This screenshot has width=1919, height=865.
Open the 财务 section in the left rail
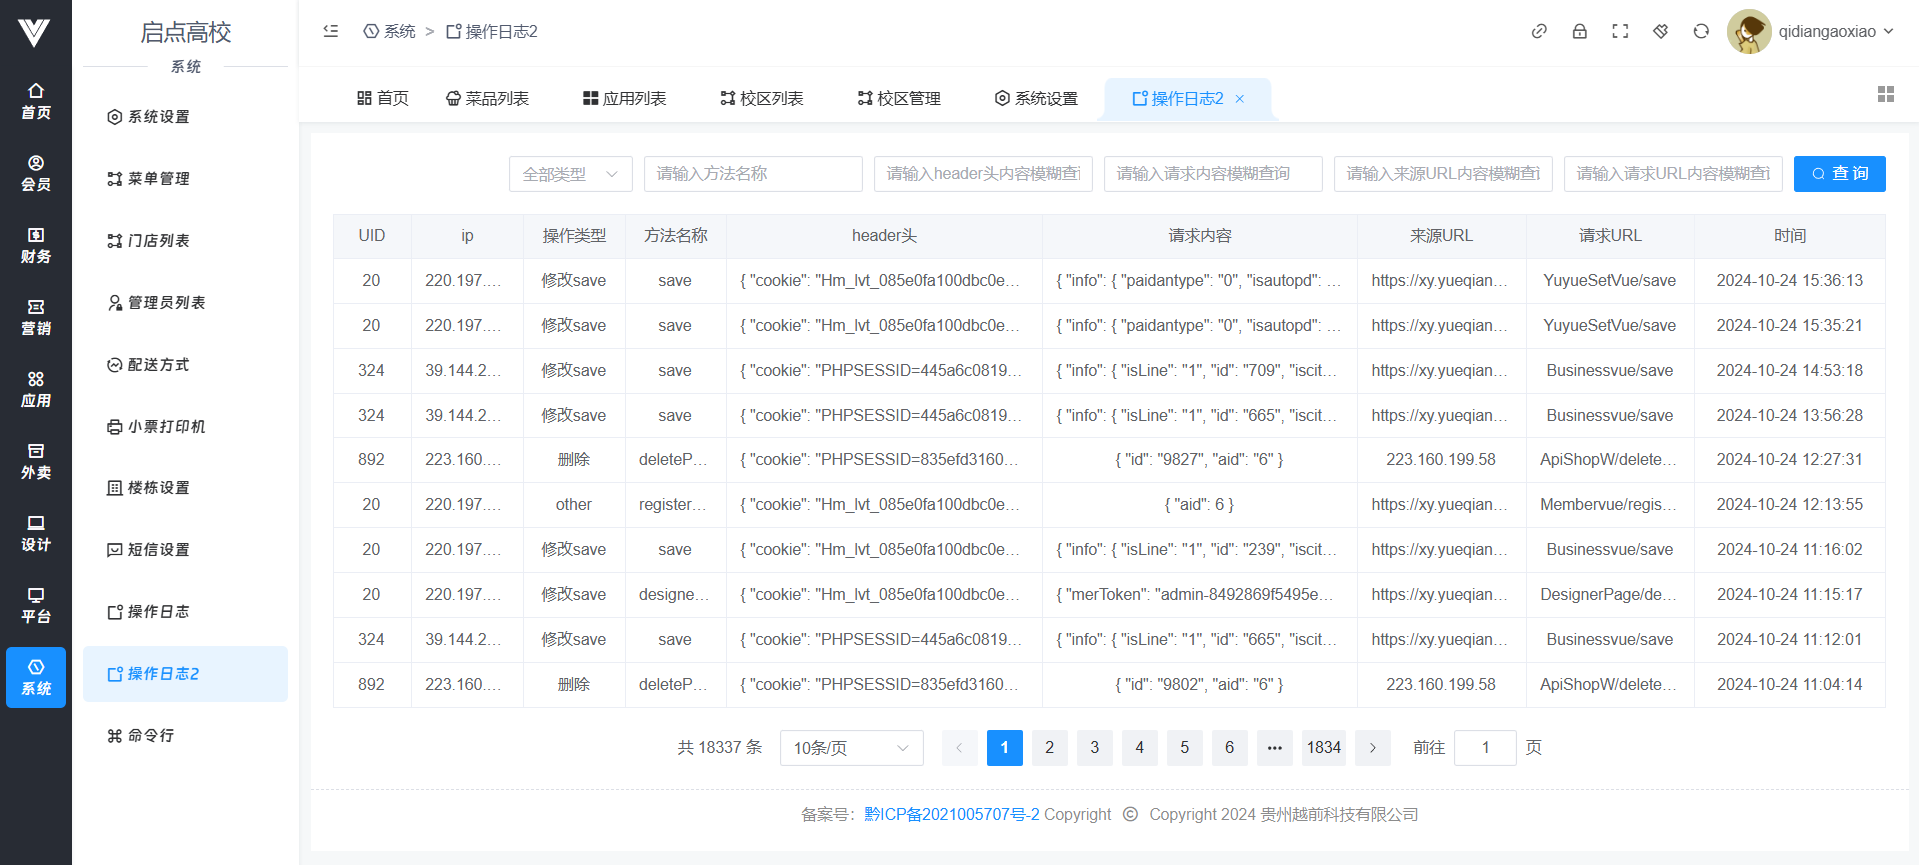pos(36,245)
